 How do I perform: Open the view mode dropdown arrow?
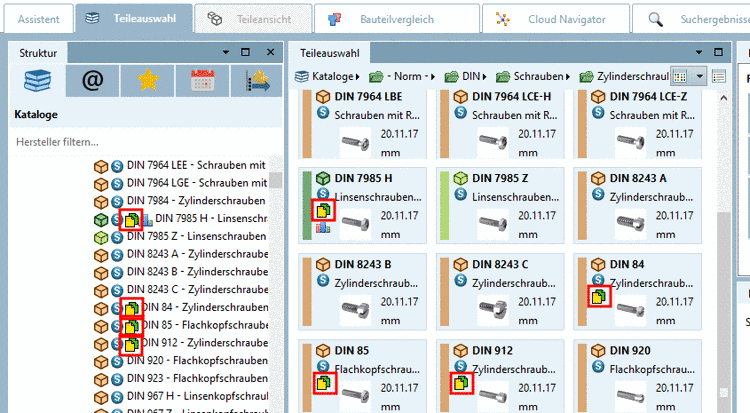pyautogui.click(x=699, y=77)
